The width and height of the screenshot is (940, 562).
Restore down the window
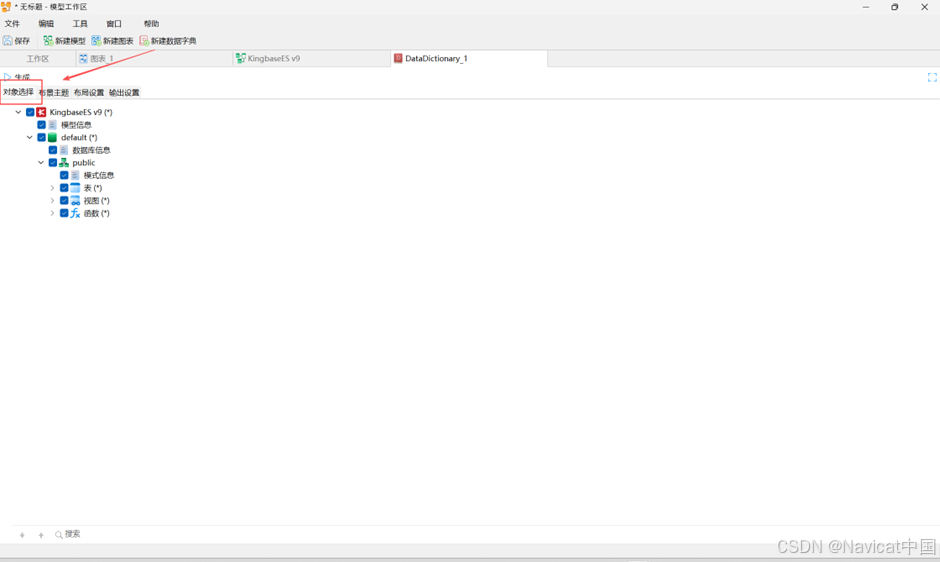pyautogui.click(x=894, y=7)
